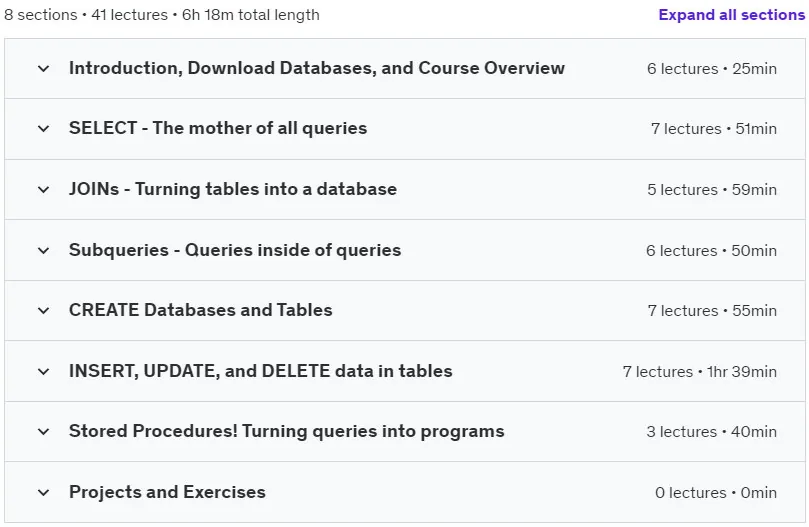The image size is (809, 527).
Task: Click the '7 lectures • 1hr 39min' label
Action: click(700, 372)
